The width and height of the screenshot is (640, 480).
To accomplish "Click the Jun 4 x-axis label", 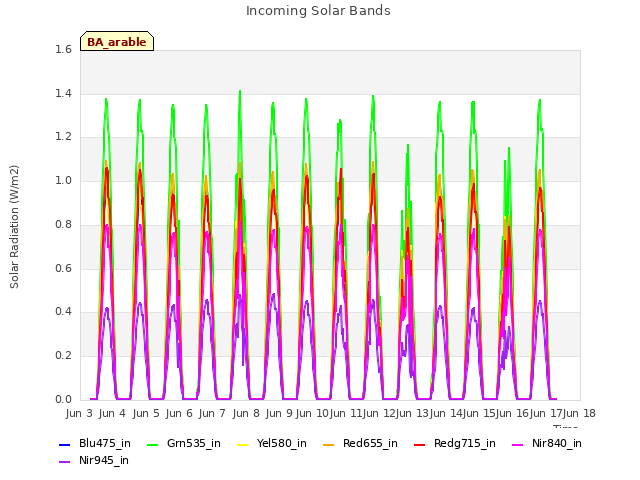I will 112,413.
